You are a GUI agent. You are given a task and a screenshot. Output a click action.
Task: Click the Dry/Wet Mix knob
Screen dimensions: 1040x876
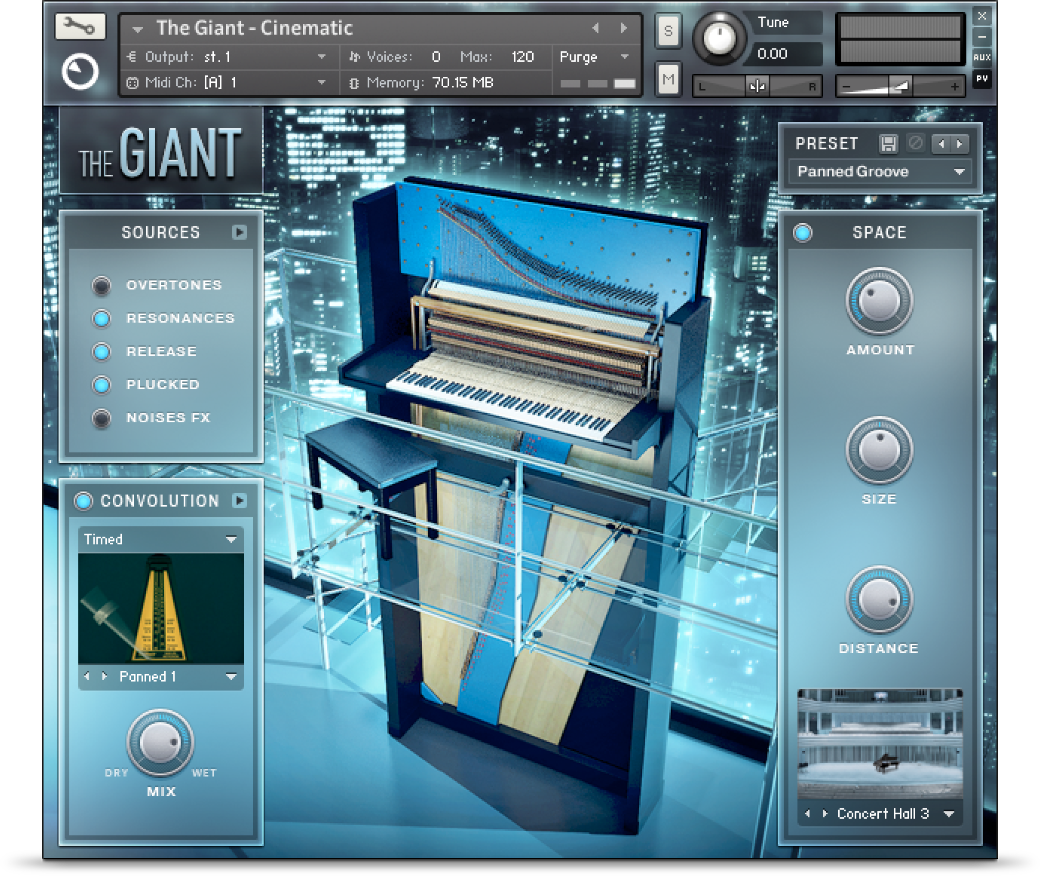(x=161, y=741)
